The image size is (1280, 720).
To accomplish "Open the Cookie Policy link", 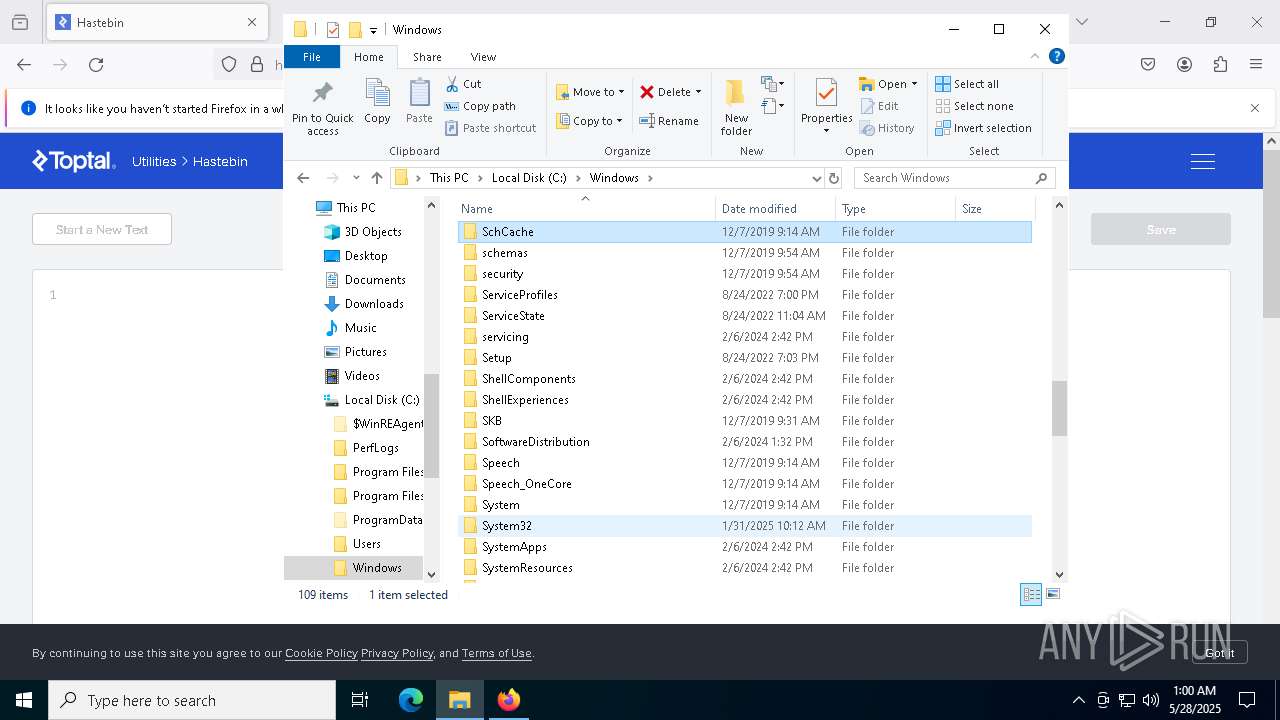I will click(x=321, y=653).
